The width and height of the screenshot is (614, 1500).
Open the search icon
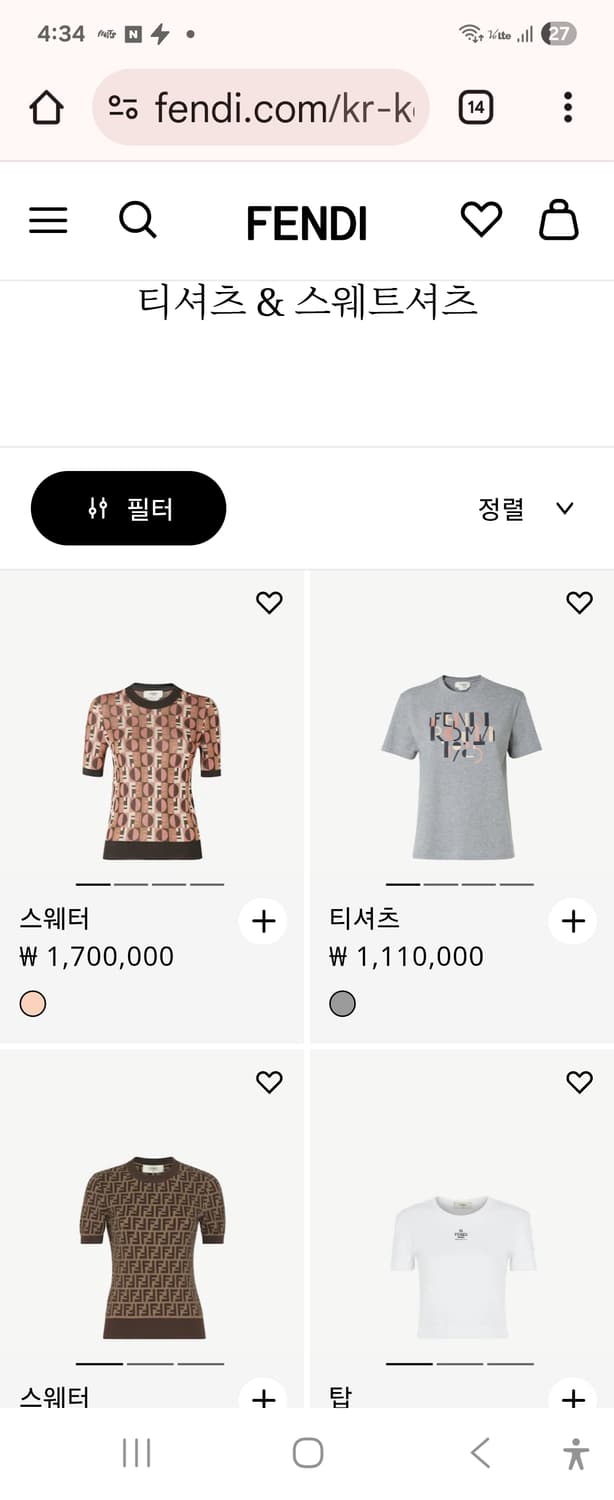pyautogui.click(x=138, y=221)
